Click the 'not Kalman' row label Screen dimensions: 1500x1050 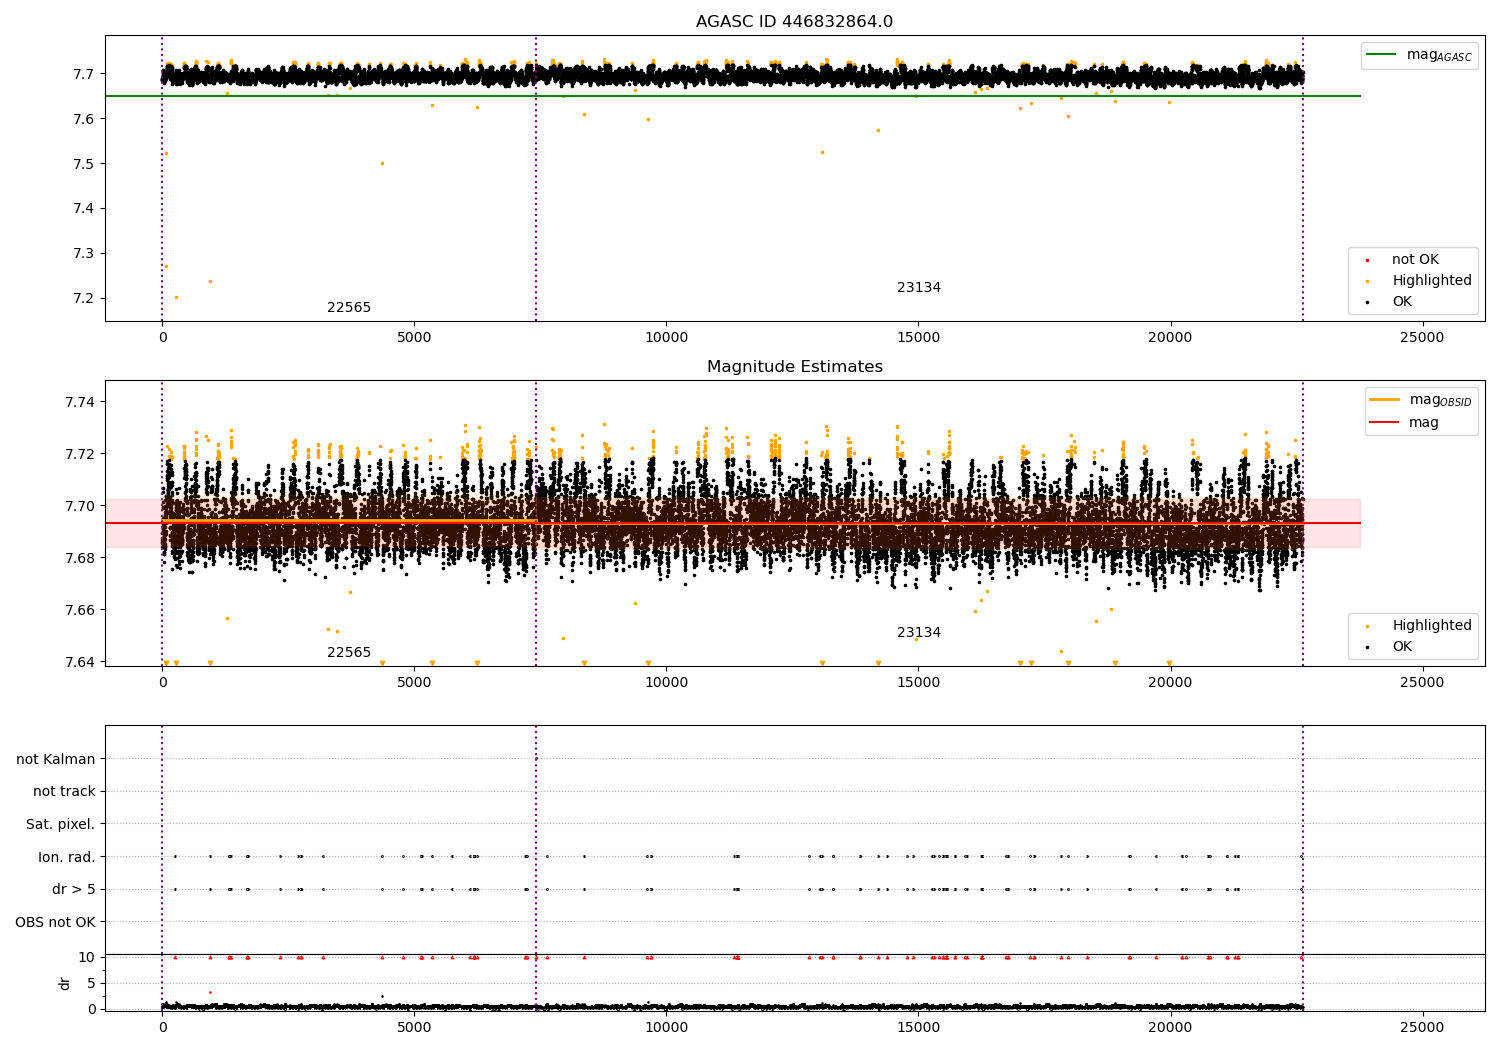[56, 759]
